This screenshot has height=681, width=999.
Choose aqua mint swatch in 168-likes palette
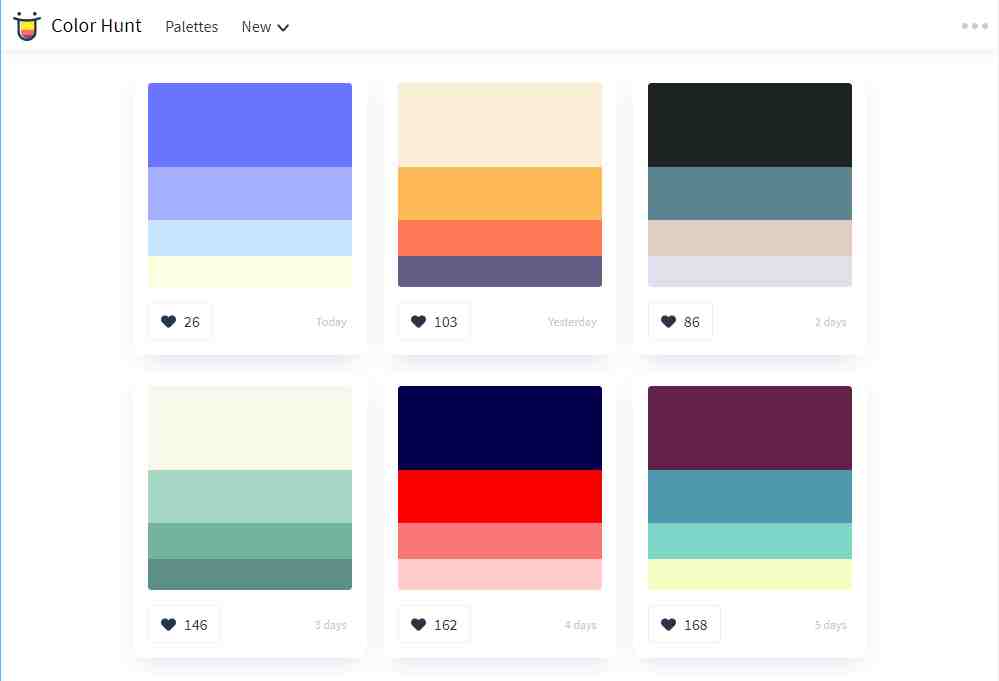coord(750,541)
